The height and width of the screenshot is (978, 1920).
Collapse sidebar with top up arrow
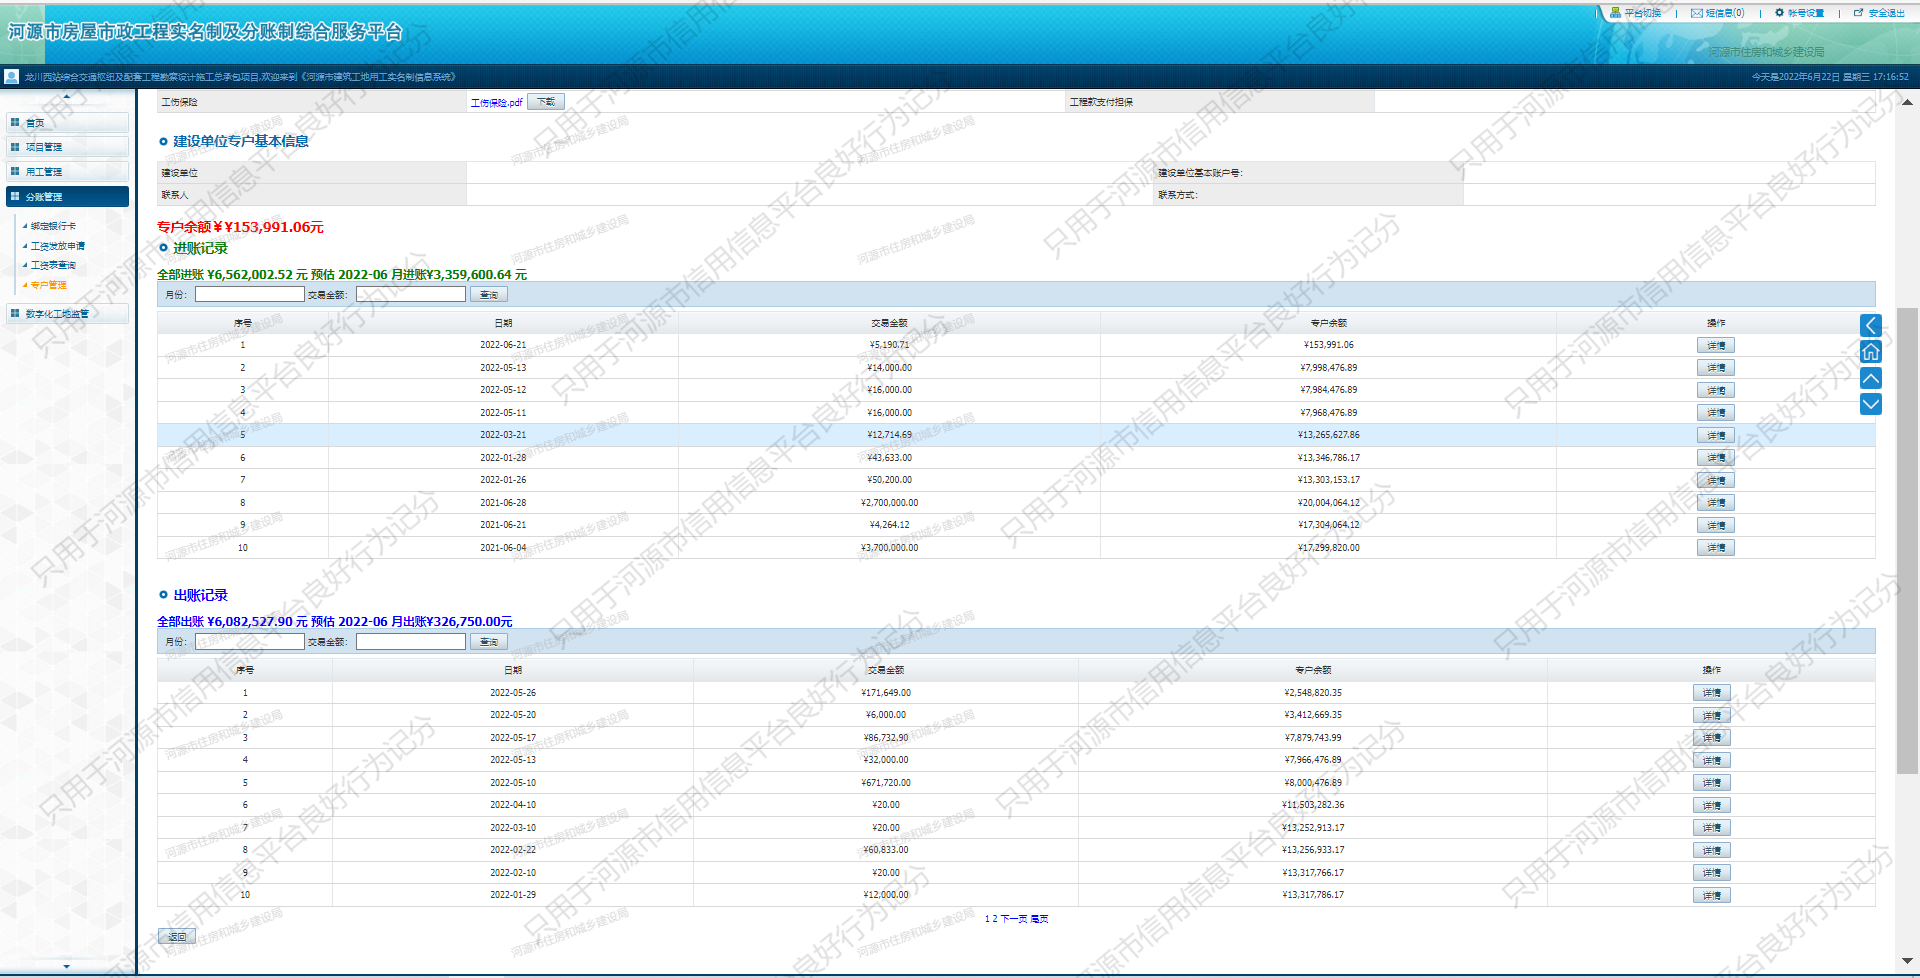(x=67, y=97)
